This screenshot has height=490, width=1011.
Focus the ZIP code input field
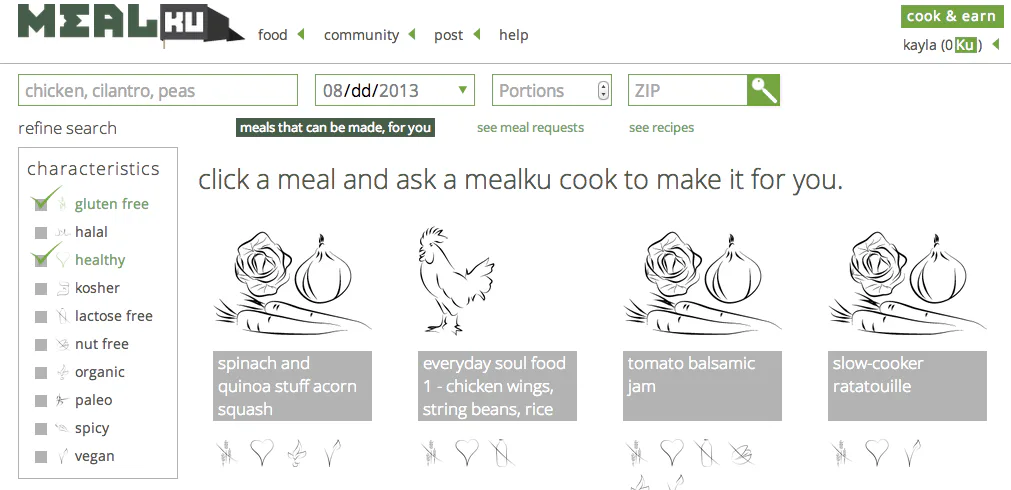pos(688,90)
